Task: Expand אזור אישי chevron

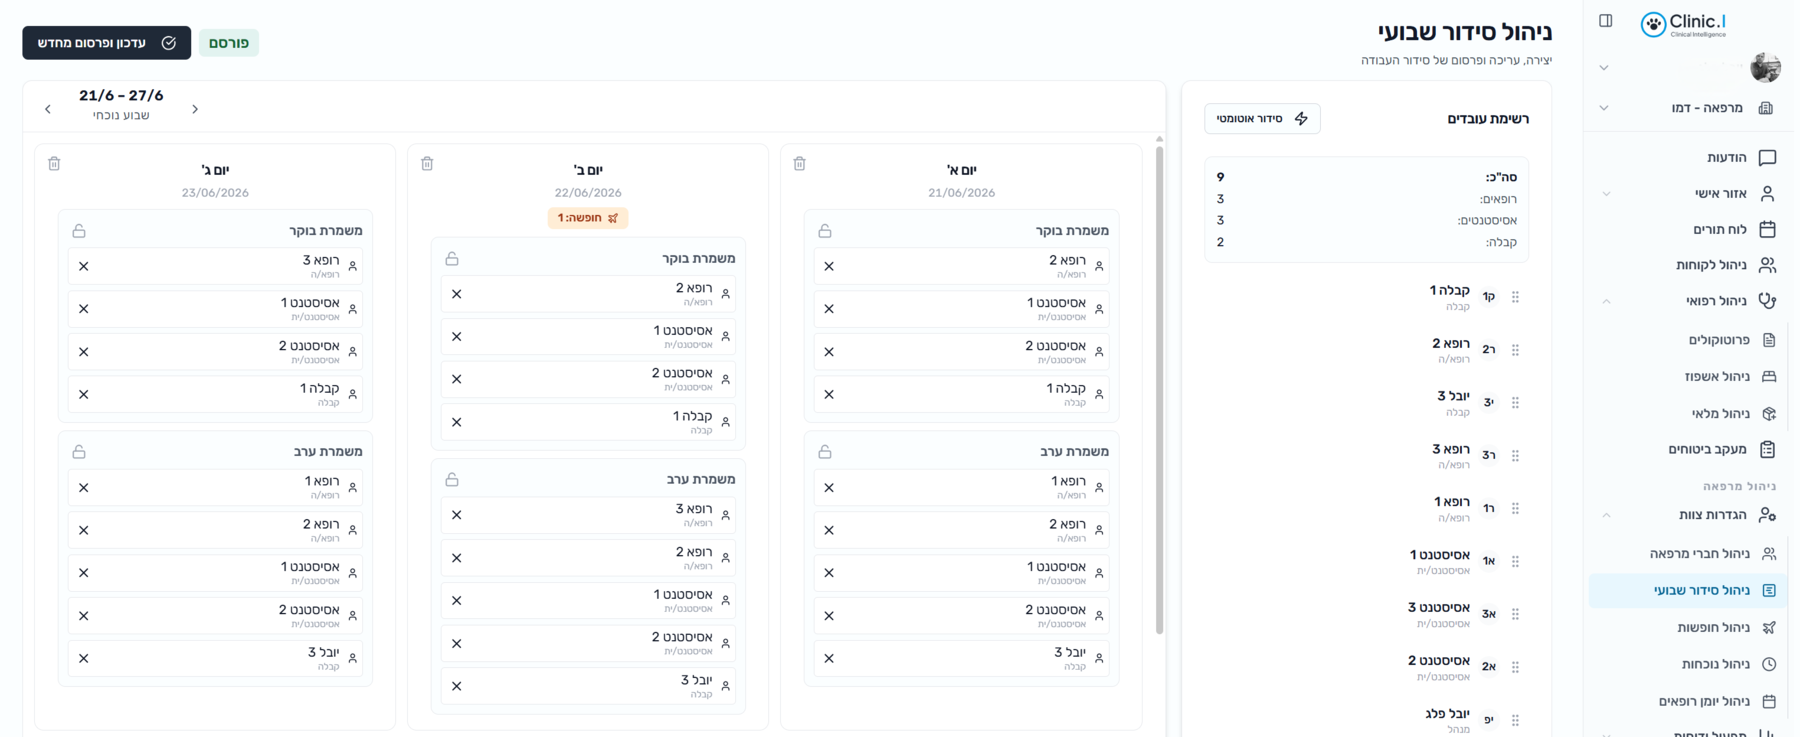Action: click(1606, 194)
